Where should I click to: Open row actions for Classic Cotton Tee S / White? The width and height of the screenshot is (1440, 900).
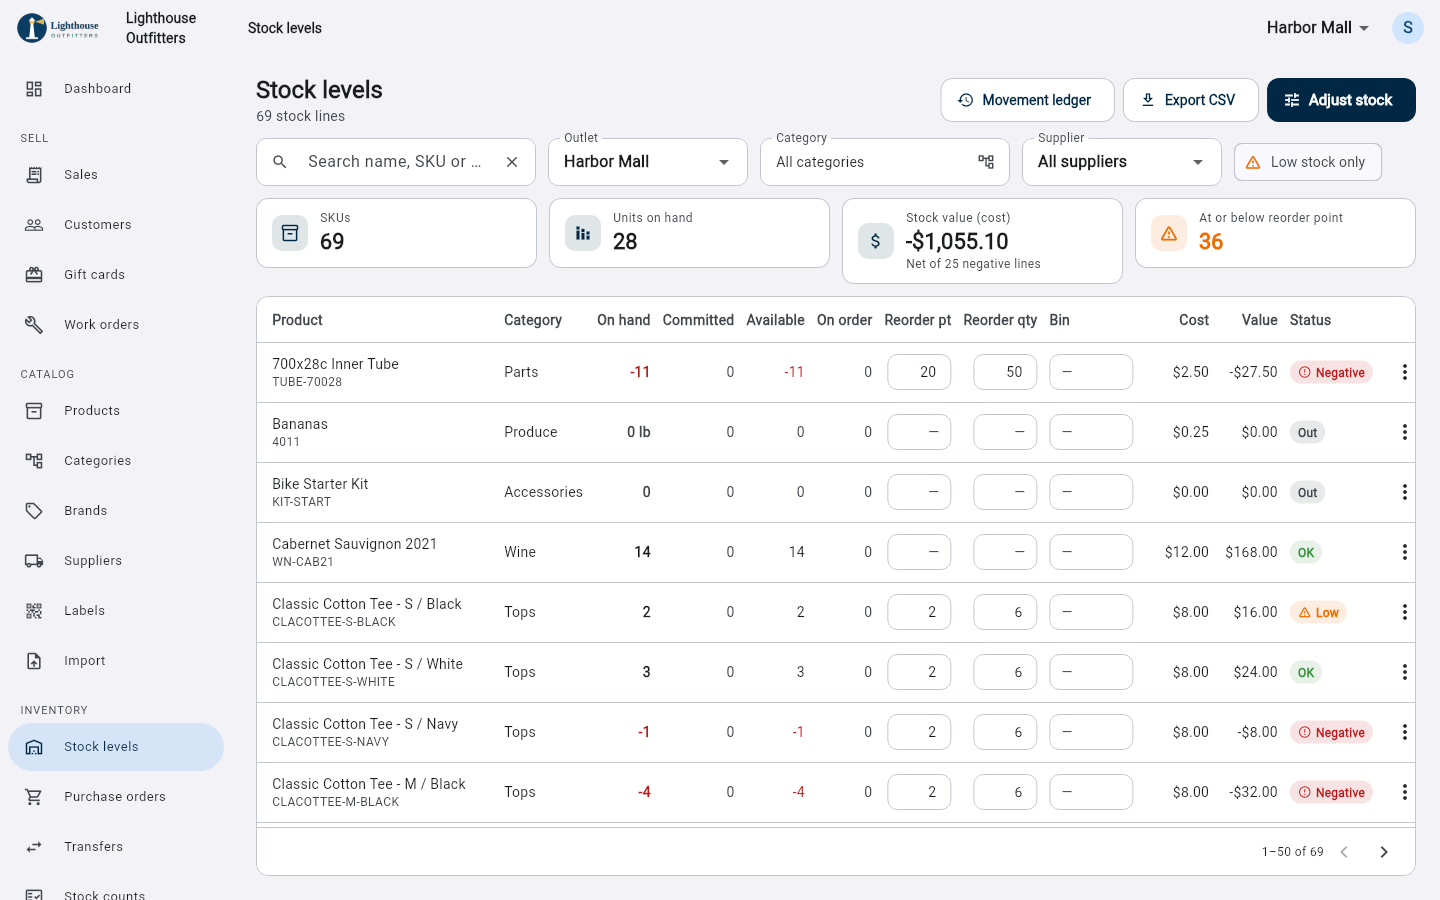click(1405, 672)
